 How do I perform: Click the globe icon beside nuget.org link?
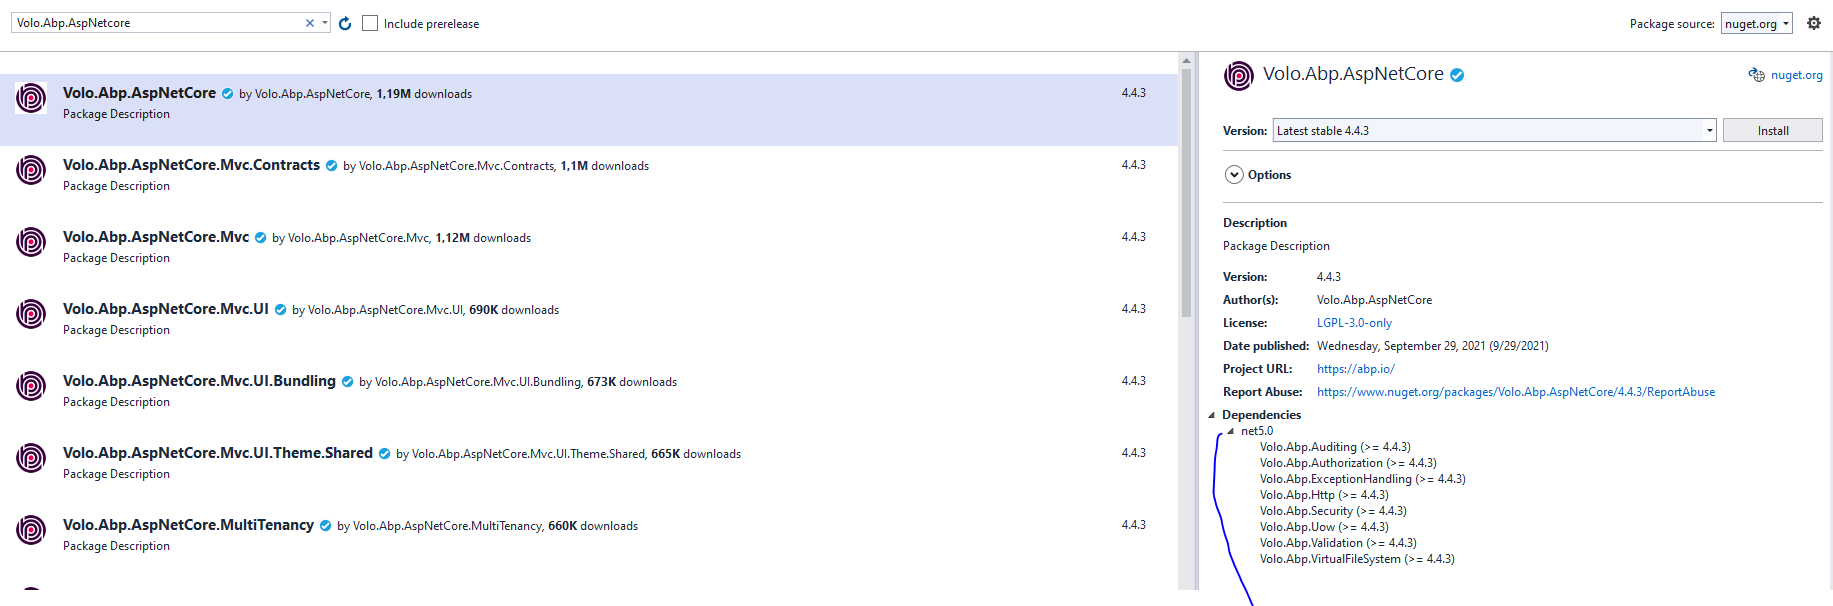[1756, 75]
